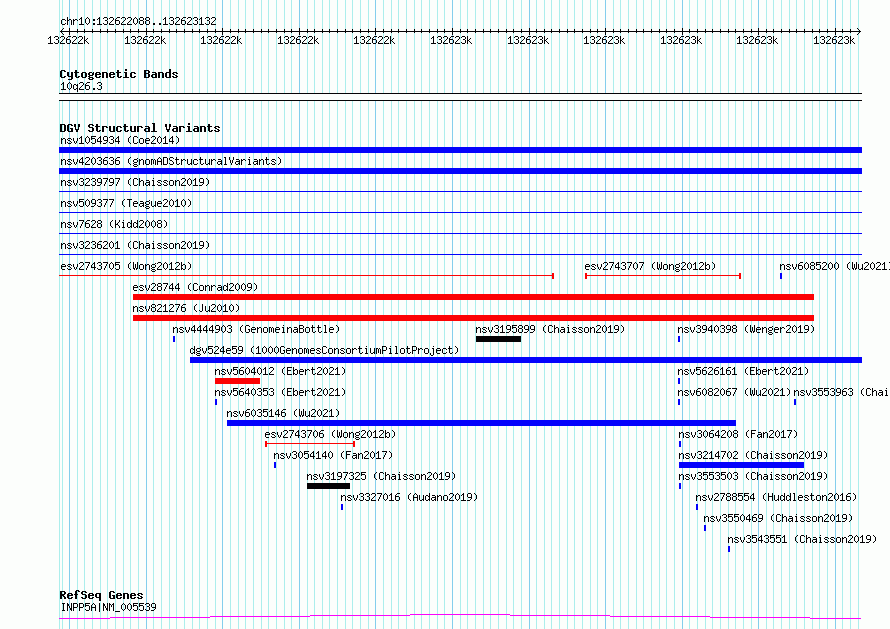
Task: Click the chr10:132622088..132623132 coordinate text
Action: tap(138, 22)
